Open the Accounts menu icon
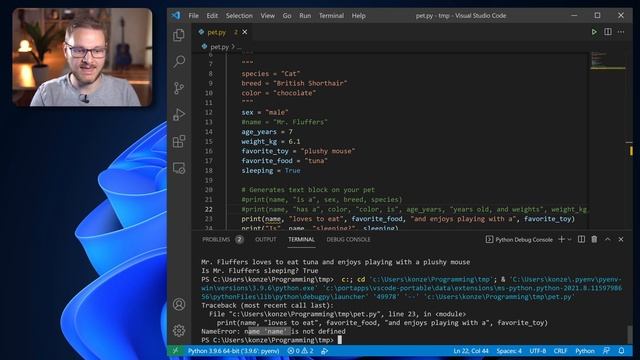Image resolution: width=640 pixels, height=360 pixels. [x=179, y=304]
